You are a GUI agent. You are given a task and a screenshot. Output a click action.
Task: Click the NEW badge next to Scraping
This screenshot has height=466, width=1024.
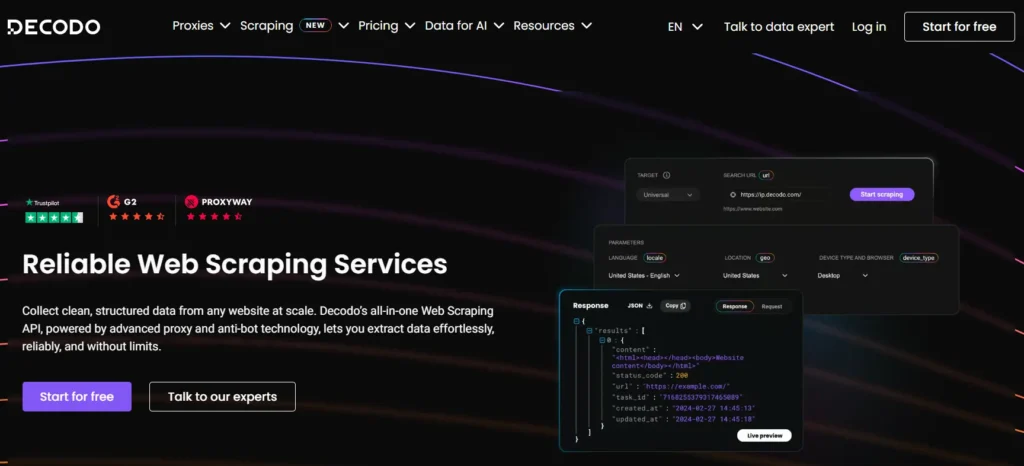tap(315, 25)
